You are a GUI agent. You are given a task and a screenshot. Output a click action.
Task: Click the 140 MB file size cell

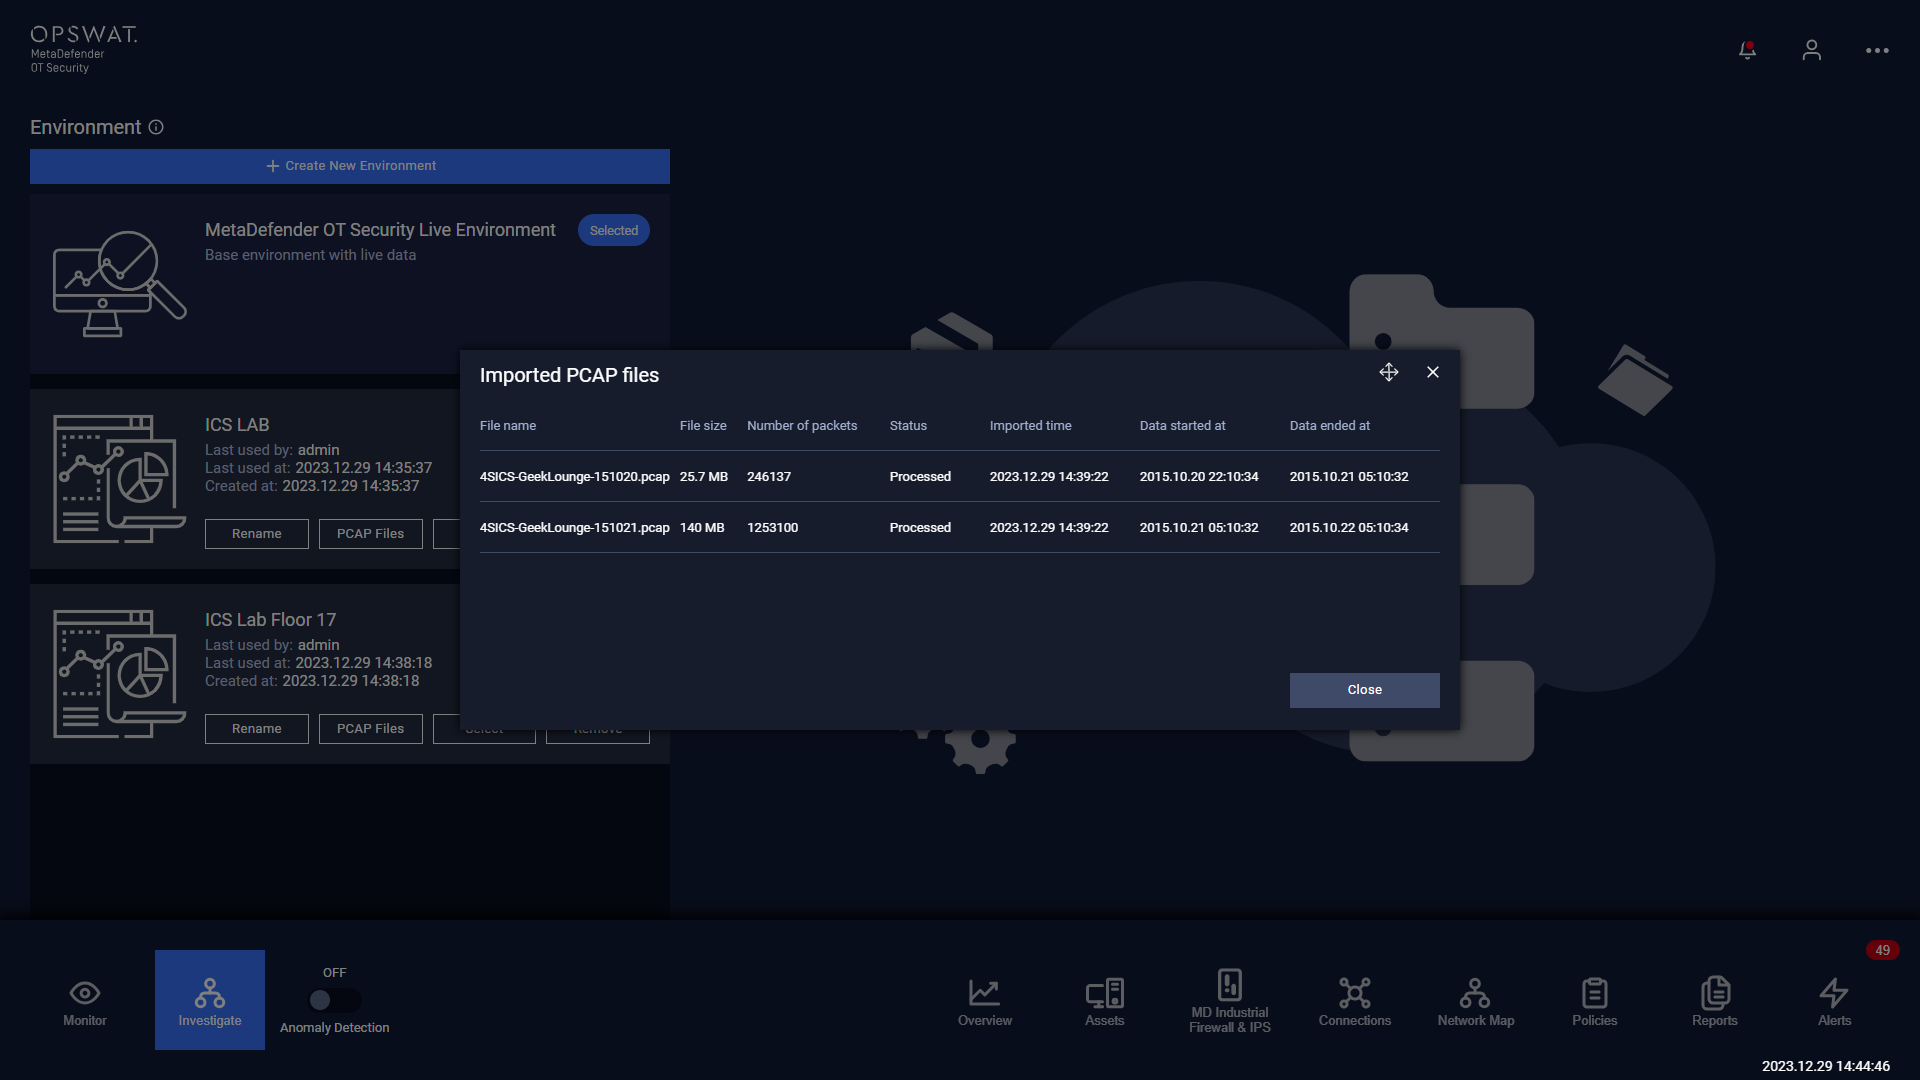pyautogui.click(x=702, y=528)
